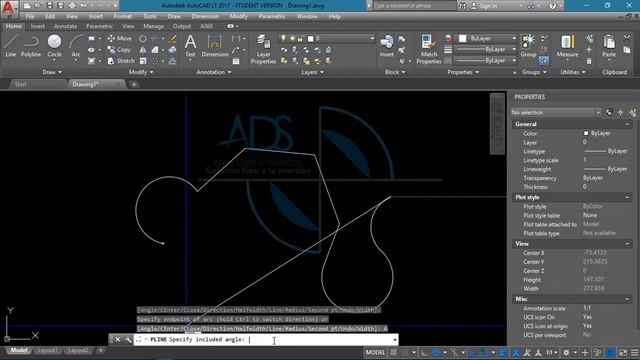Select the Line tool
The height and width of the screenshot is (360, 640).
click(x=11, y=46)
